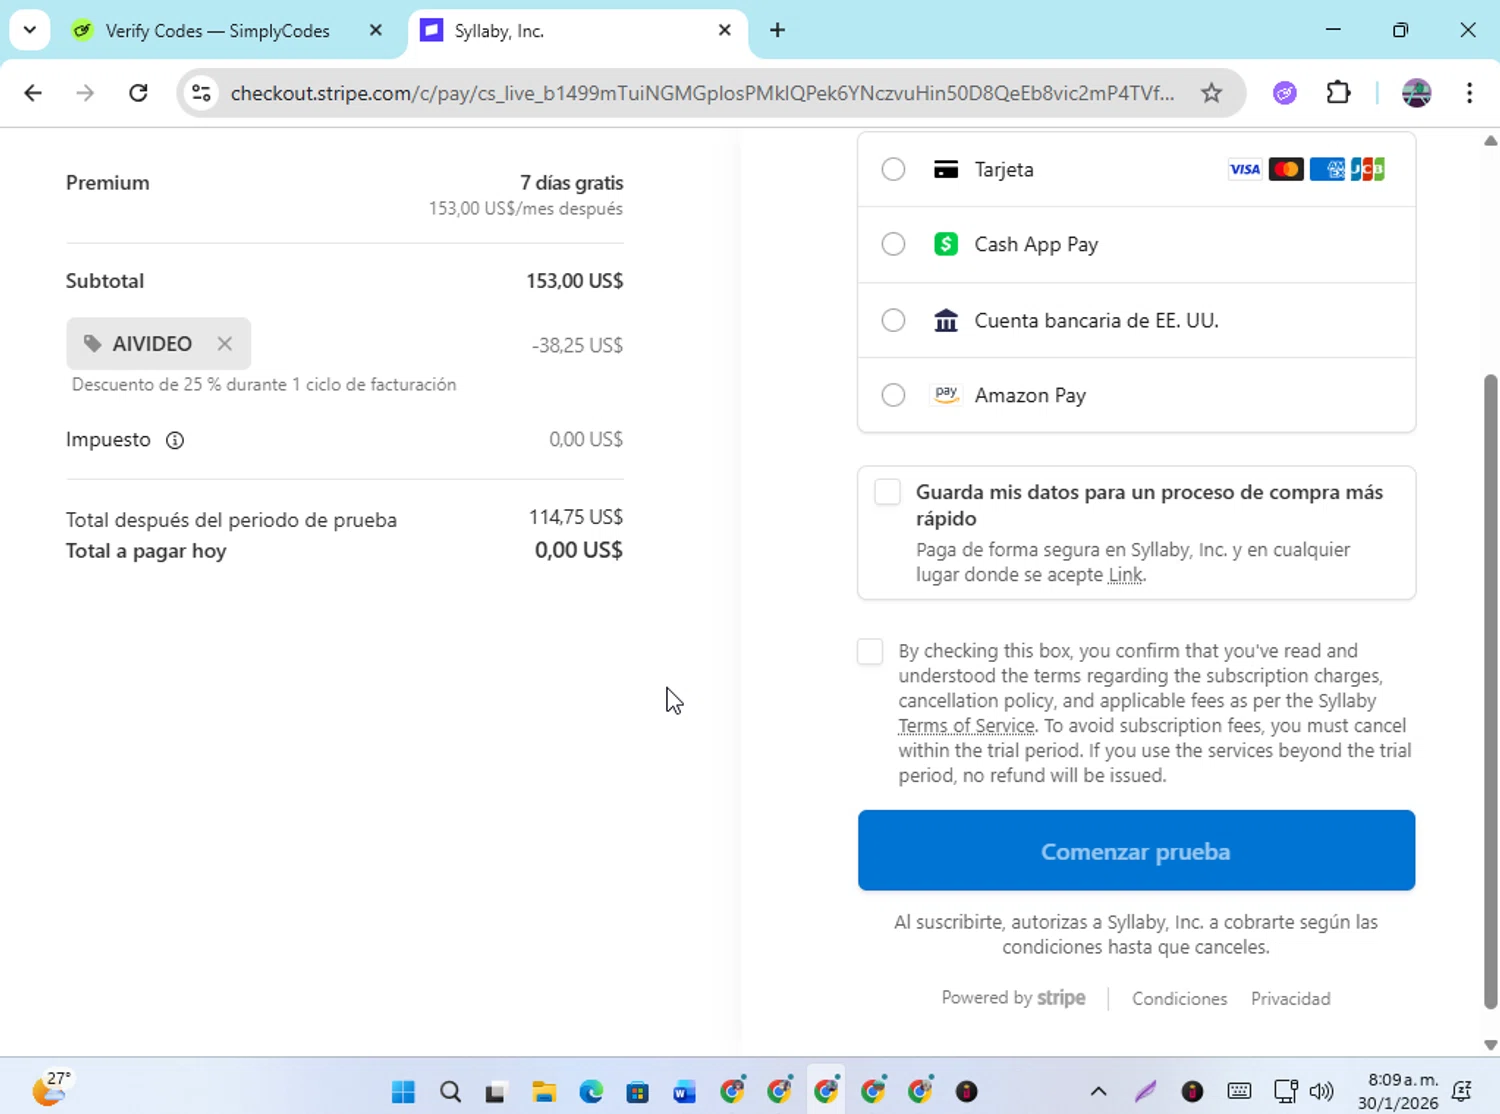The image size is (1500, 1114).
Task: Check Guarda mis datos checkbox
Action: coord(887,492)
